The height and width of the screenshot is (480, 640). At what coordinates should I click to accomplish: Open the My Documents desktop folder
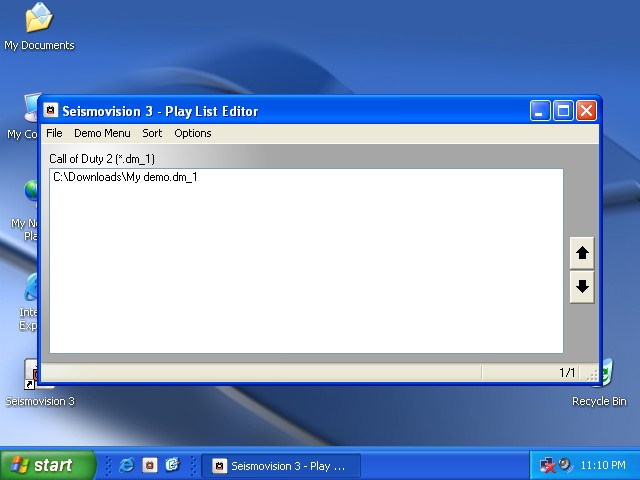coord(38,20)
